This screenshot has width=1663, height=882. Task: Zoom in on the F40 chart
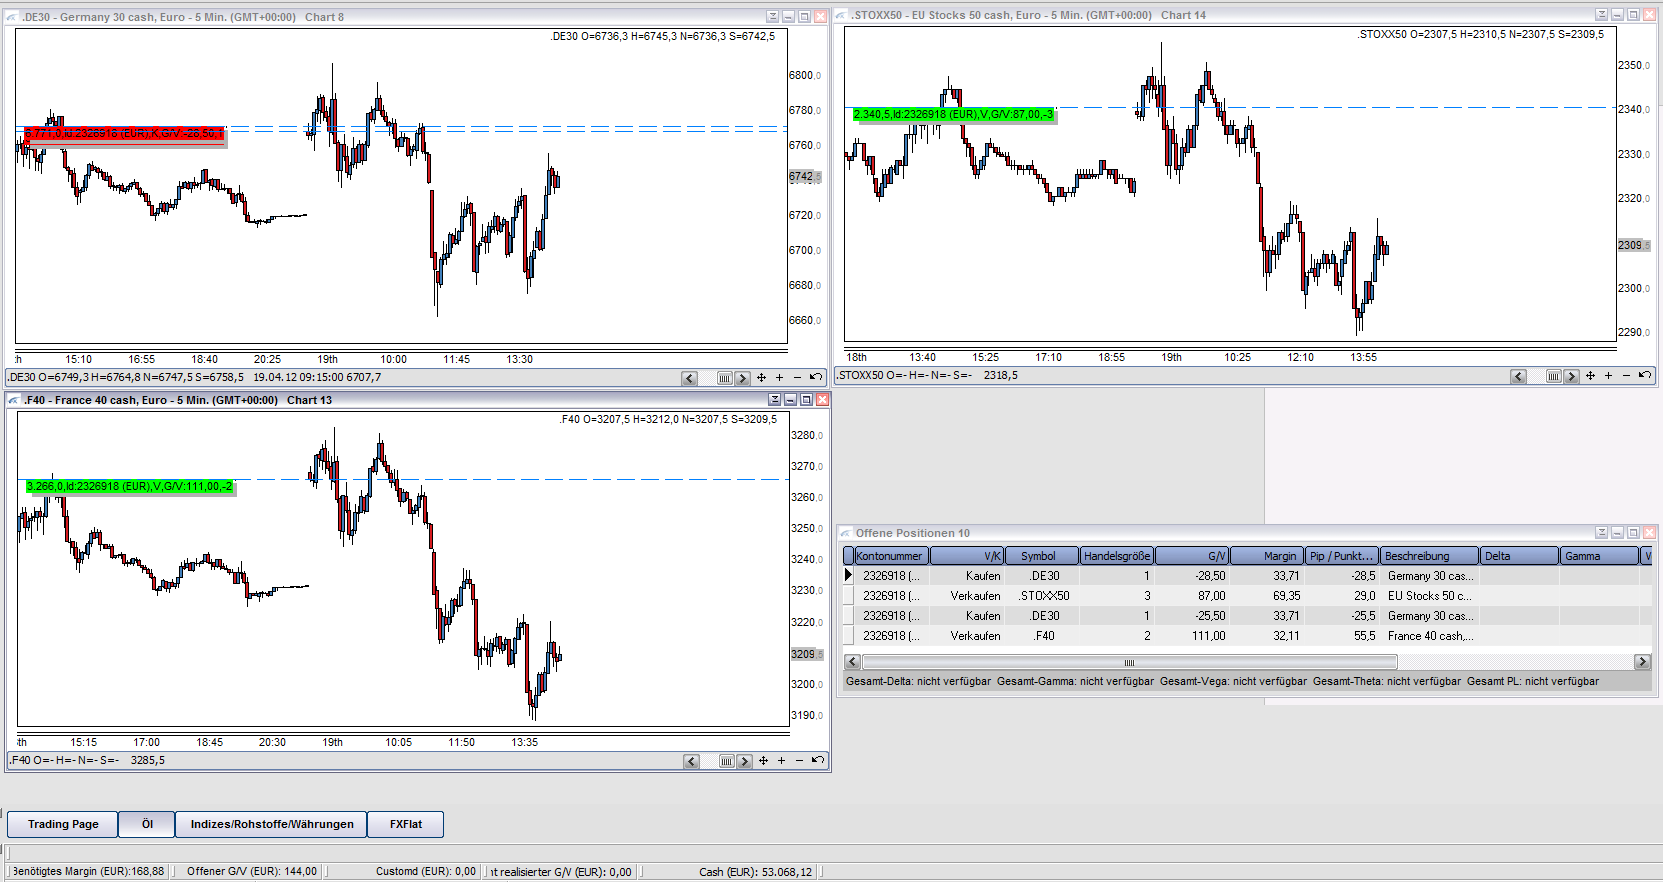pos(781,761)
